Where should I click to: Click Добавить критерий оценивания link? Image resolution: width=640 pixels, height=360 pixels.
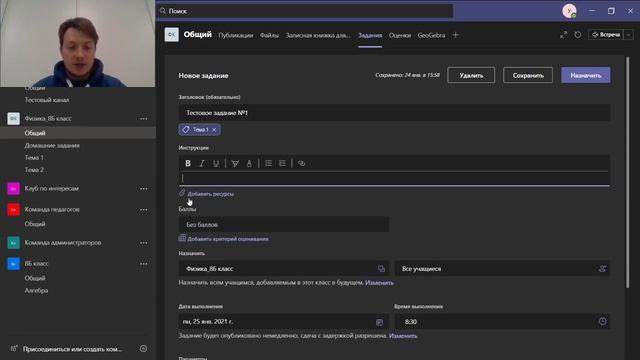pyautogui.click(x=228, y=239)
